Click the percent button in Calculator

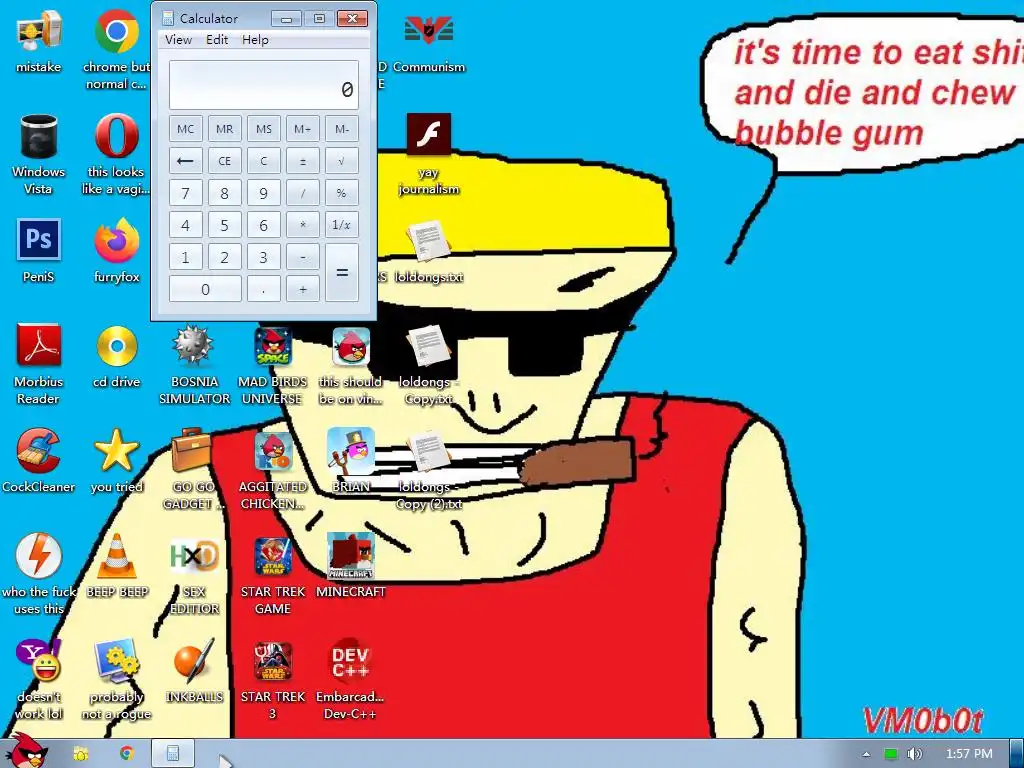pyautogui.click(x=342, y=193)
